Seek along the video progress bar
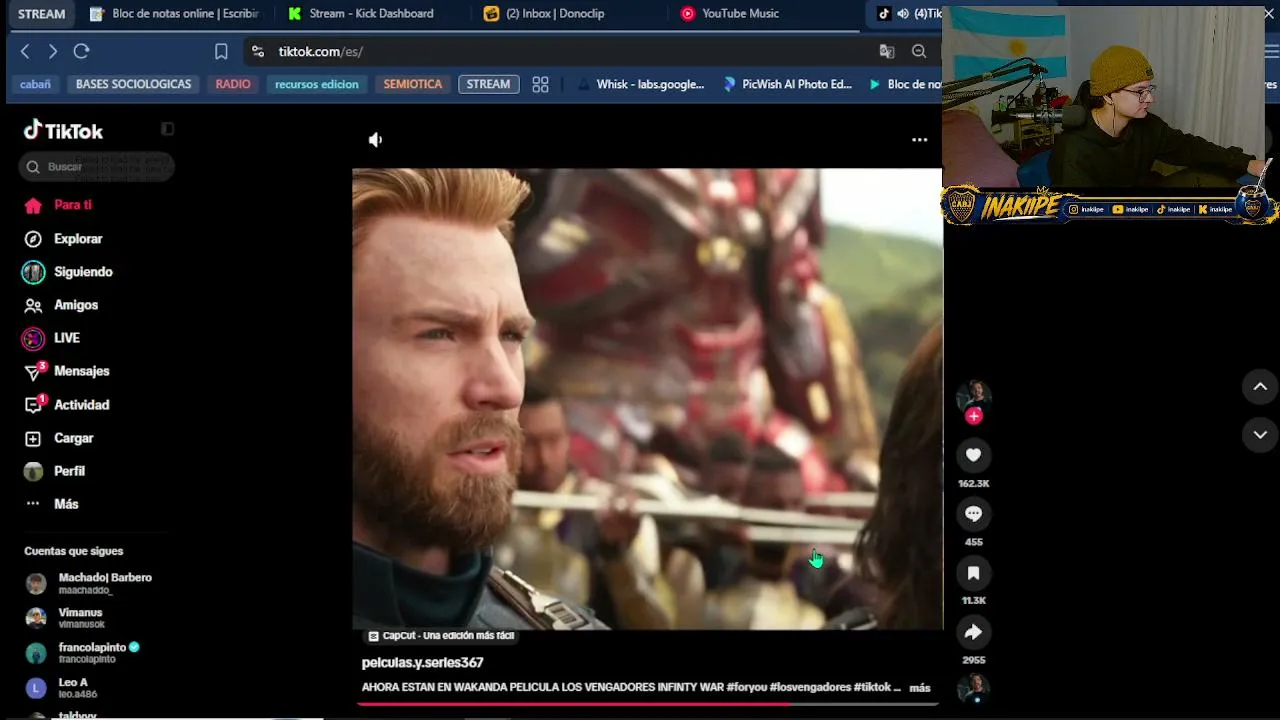 coord(647,704)
